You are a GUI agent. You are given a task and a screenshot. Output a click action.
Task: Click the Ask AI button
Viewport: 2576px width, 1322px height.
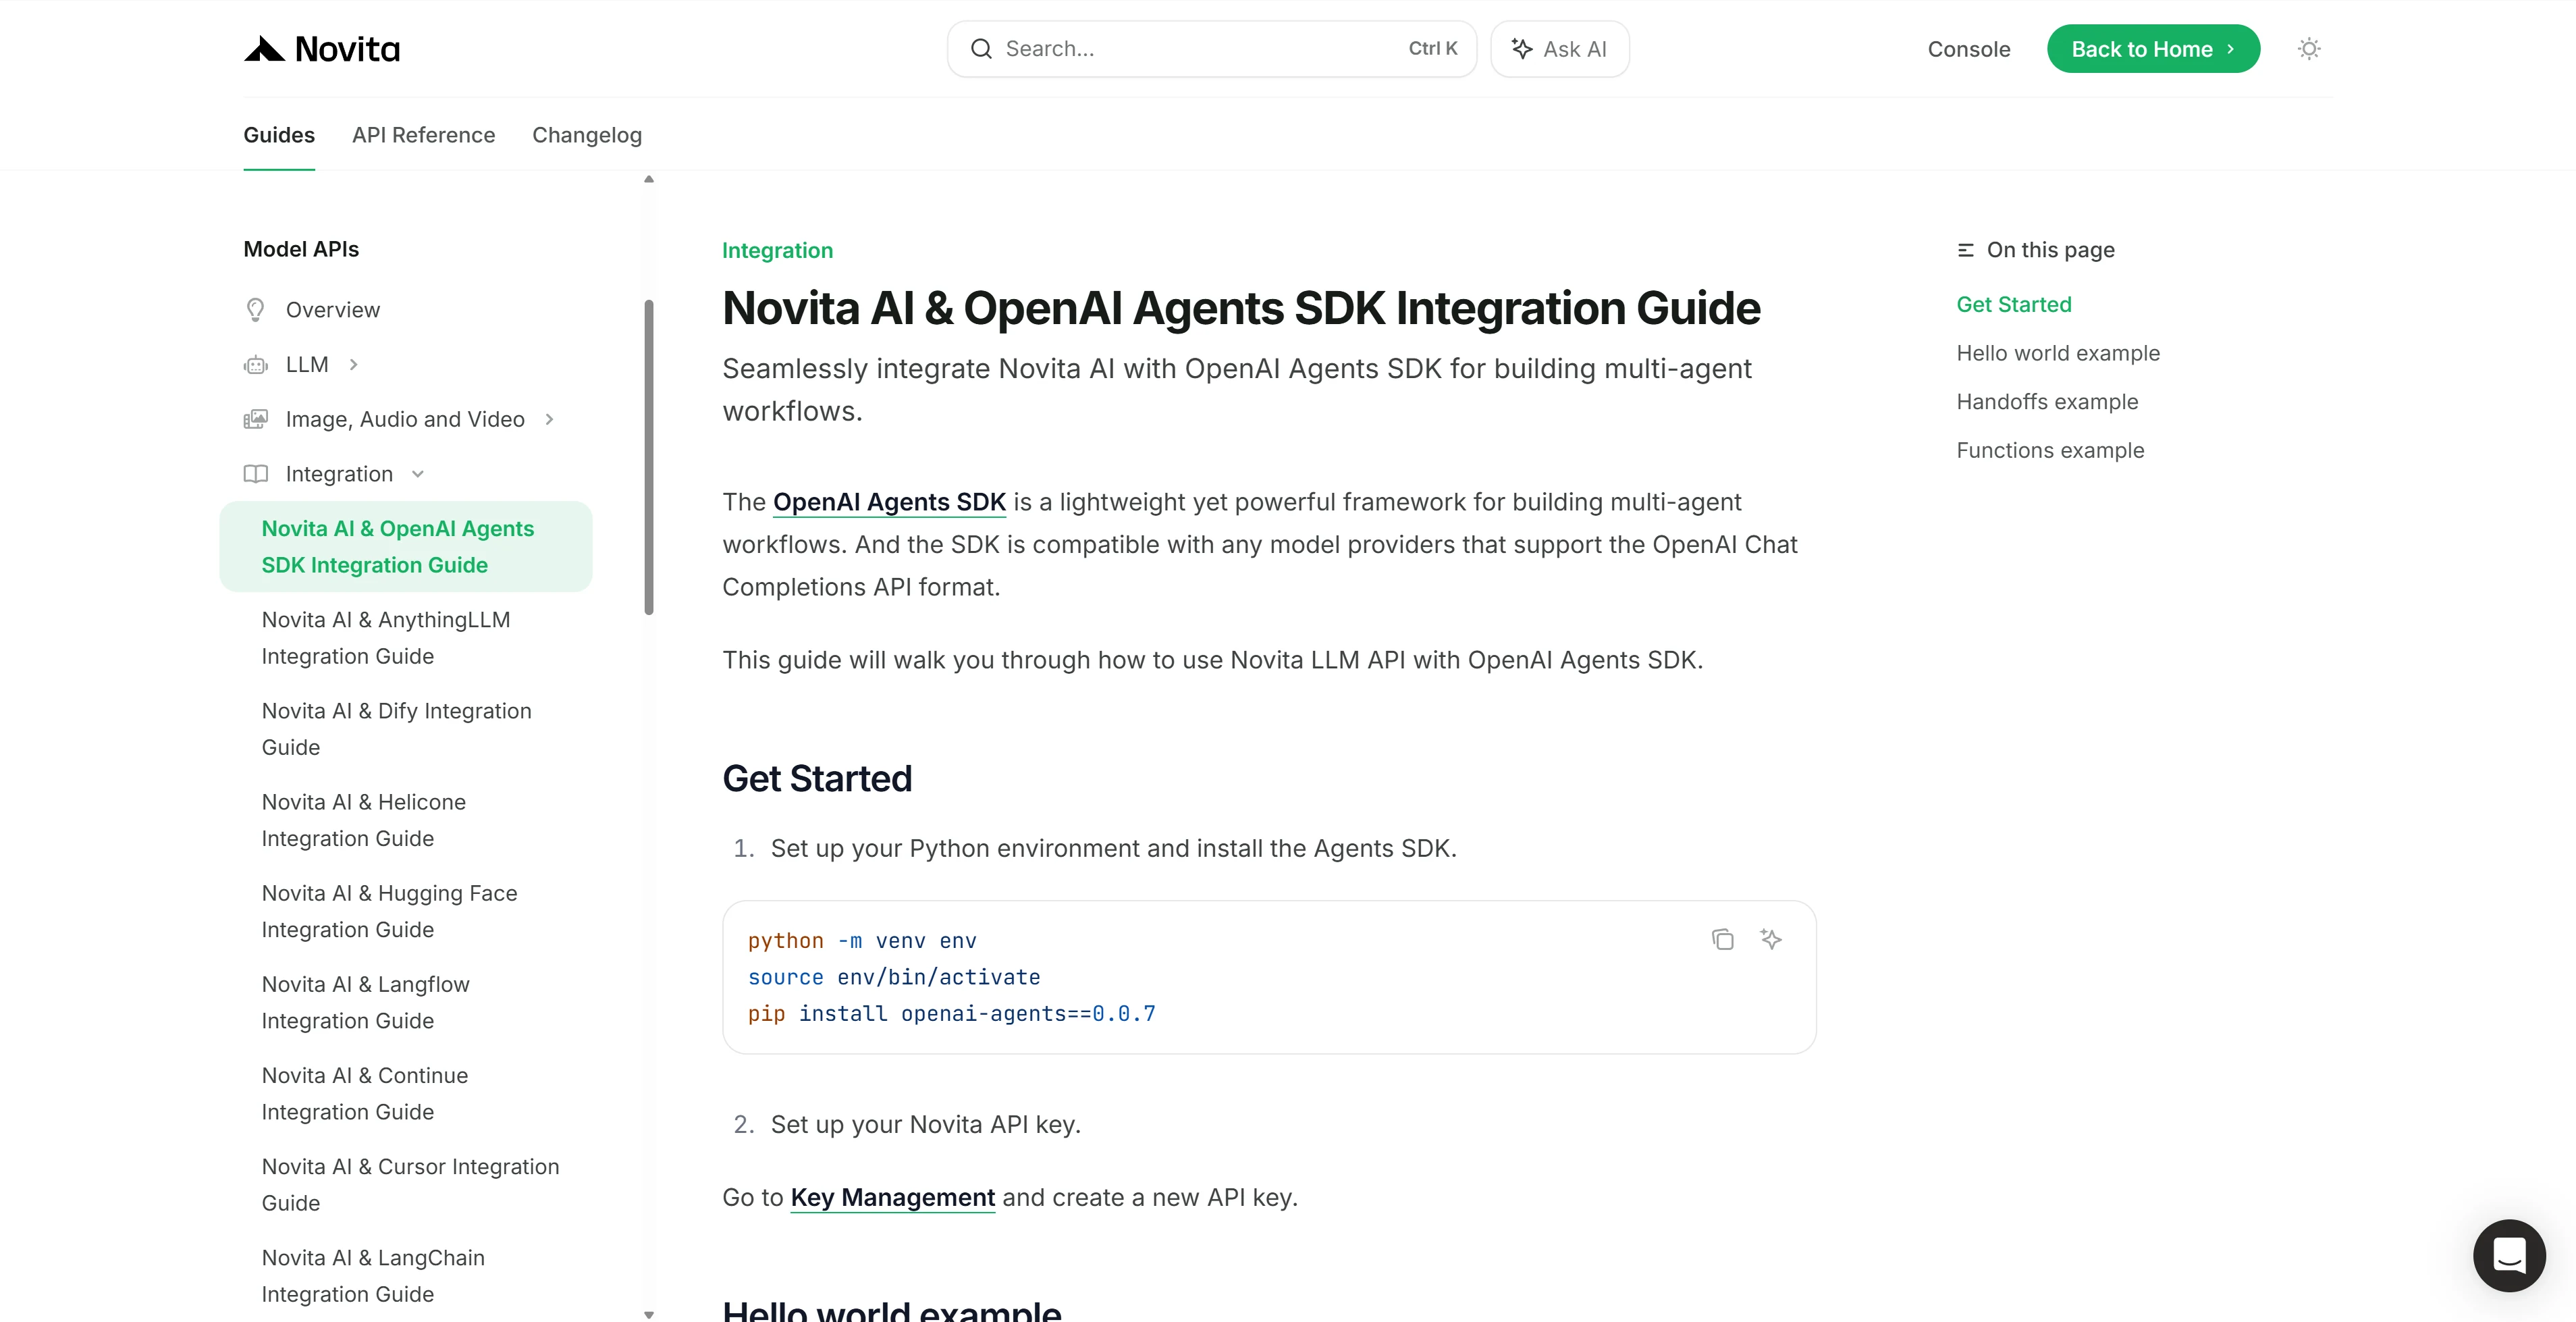pos(1559,49)
